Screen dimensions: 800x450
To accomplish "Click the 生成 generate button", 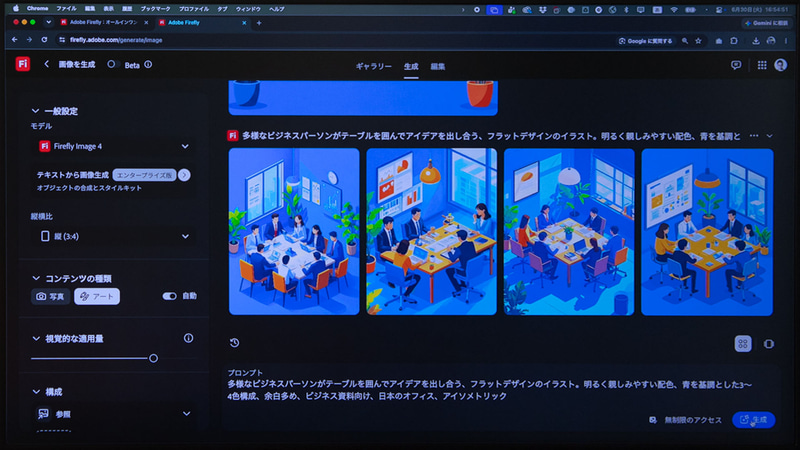I will [754, 420].
